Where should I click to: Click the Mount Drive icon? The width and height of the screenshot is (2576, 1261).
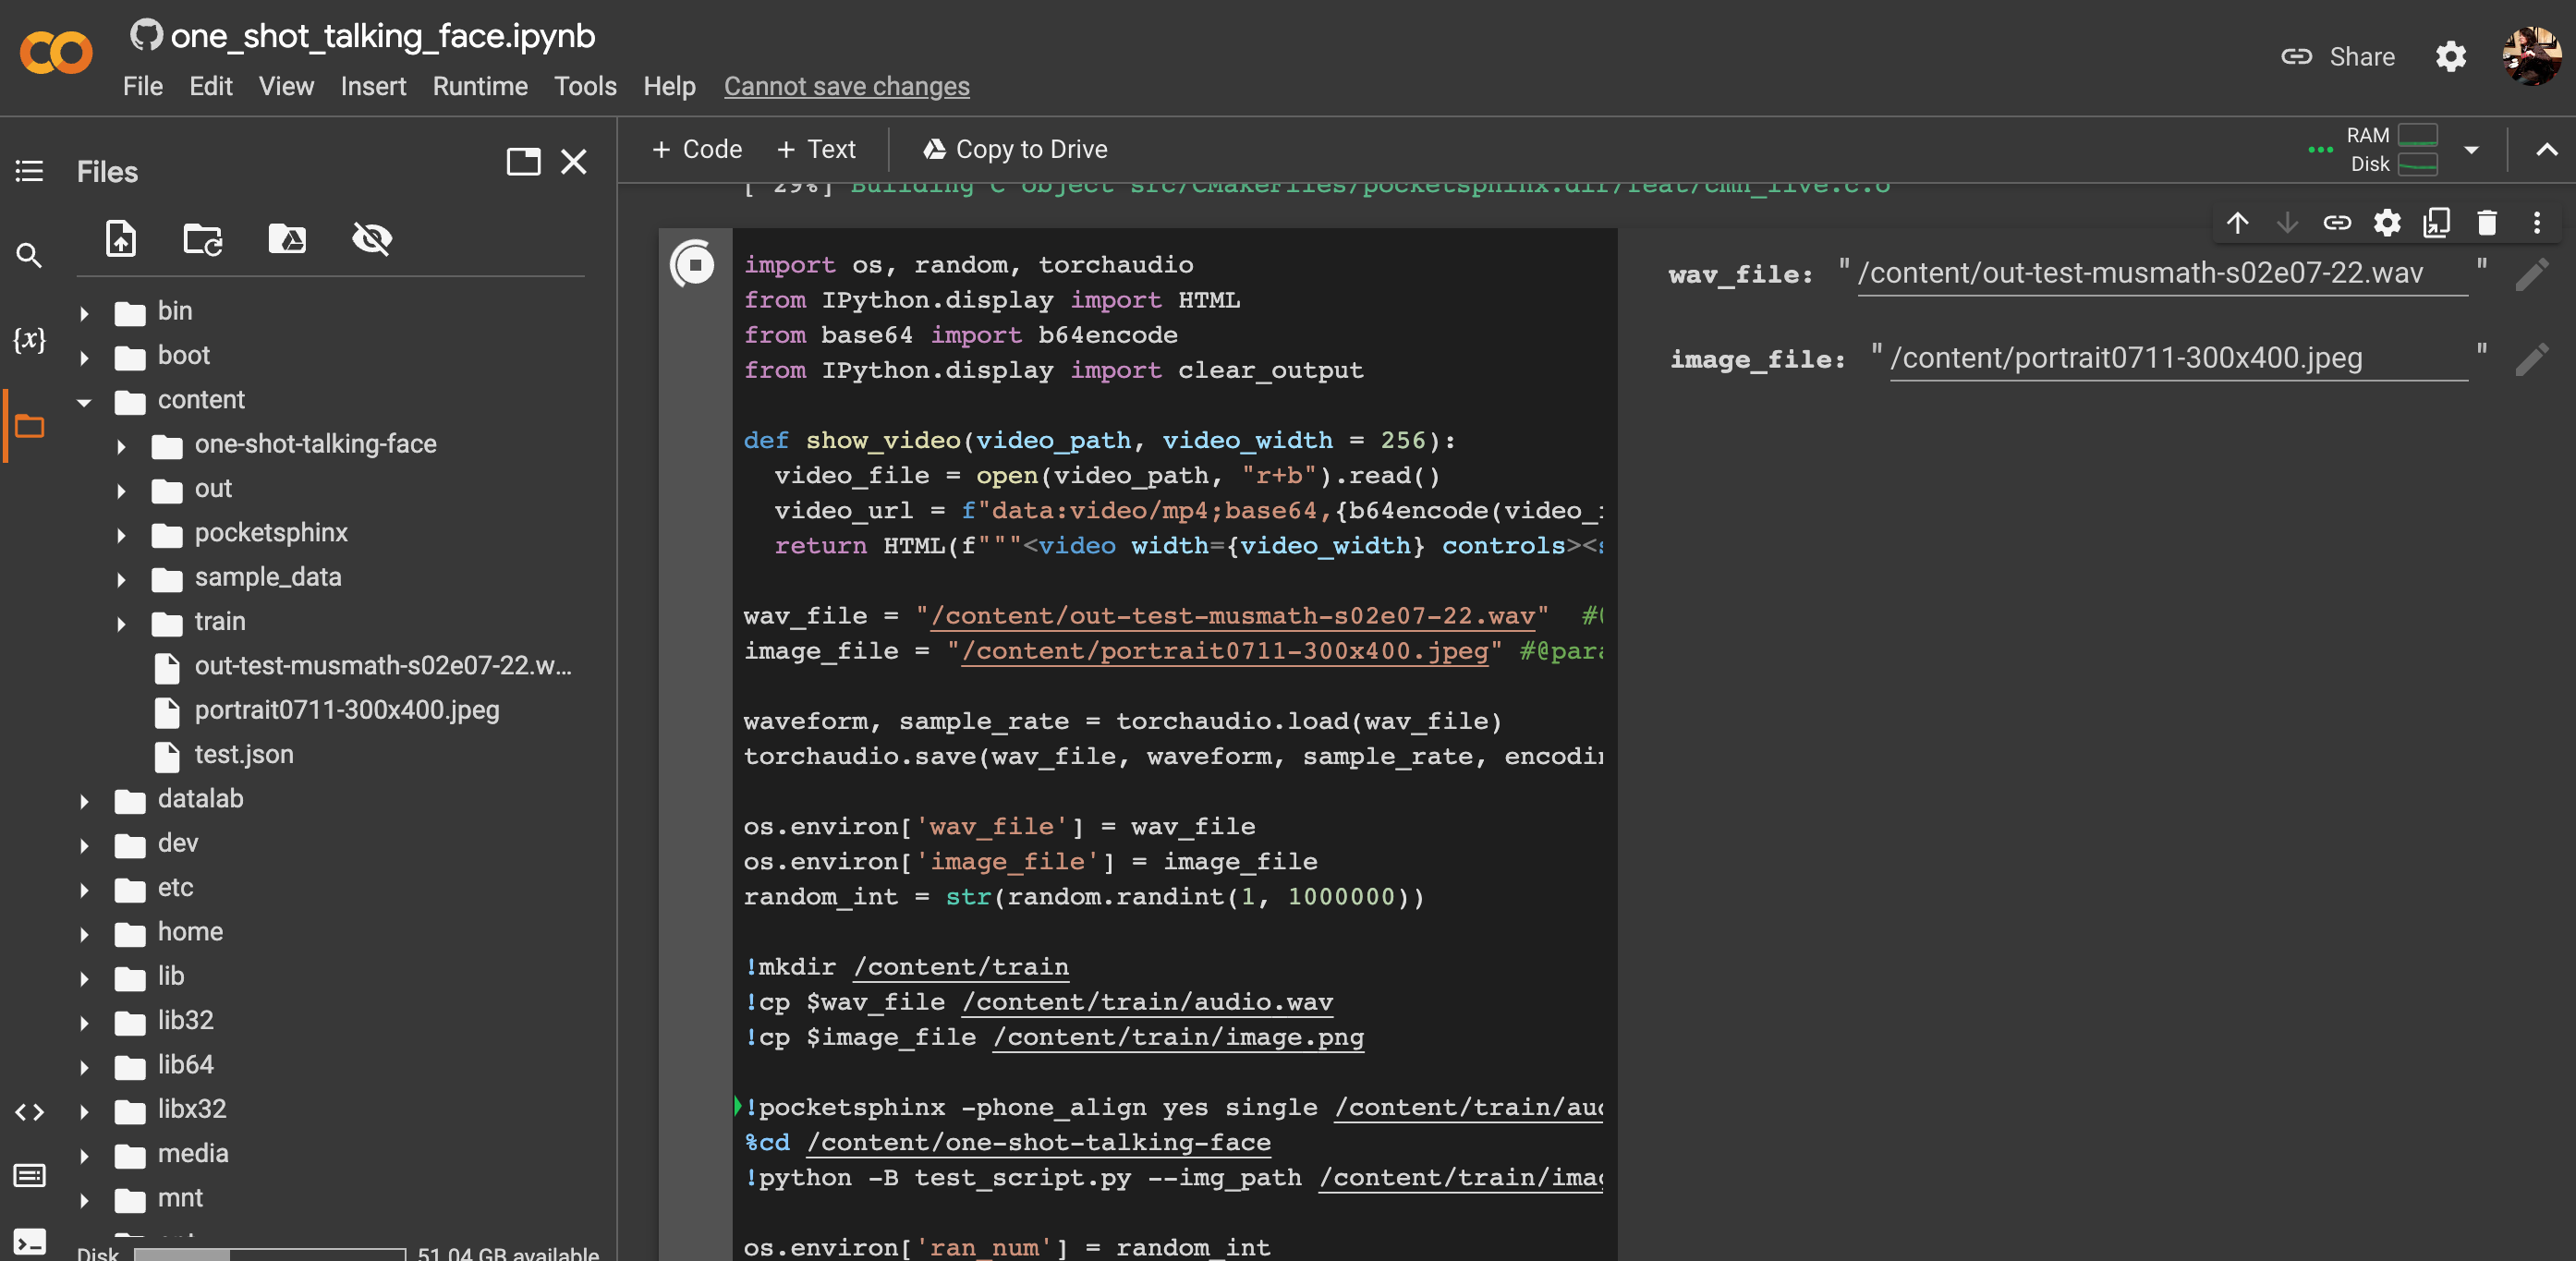point(287,239)
